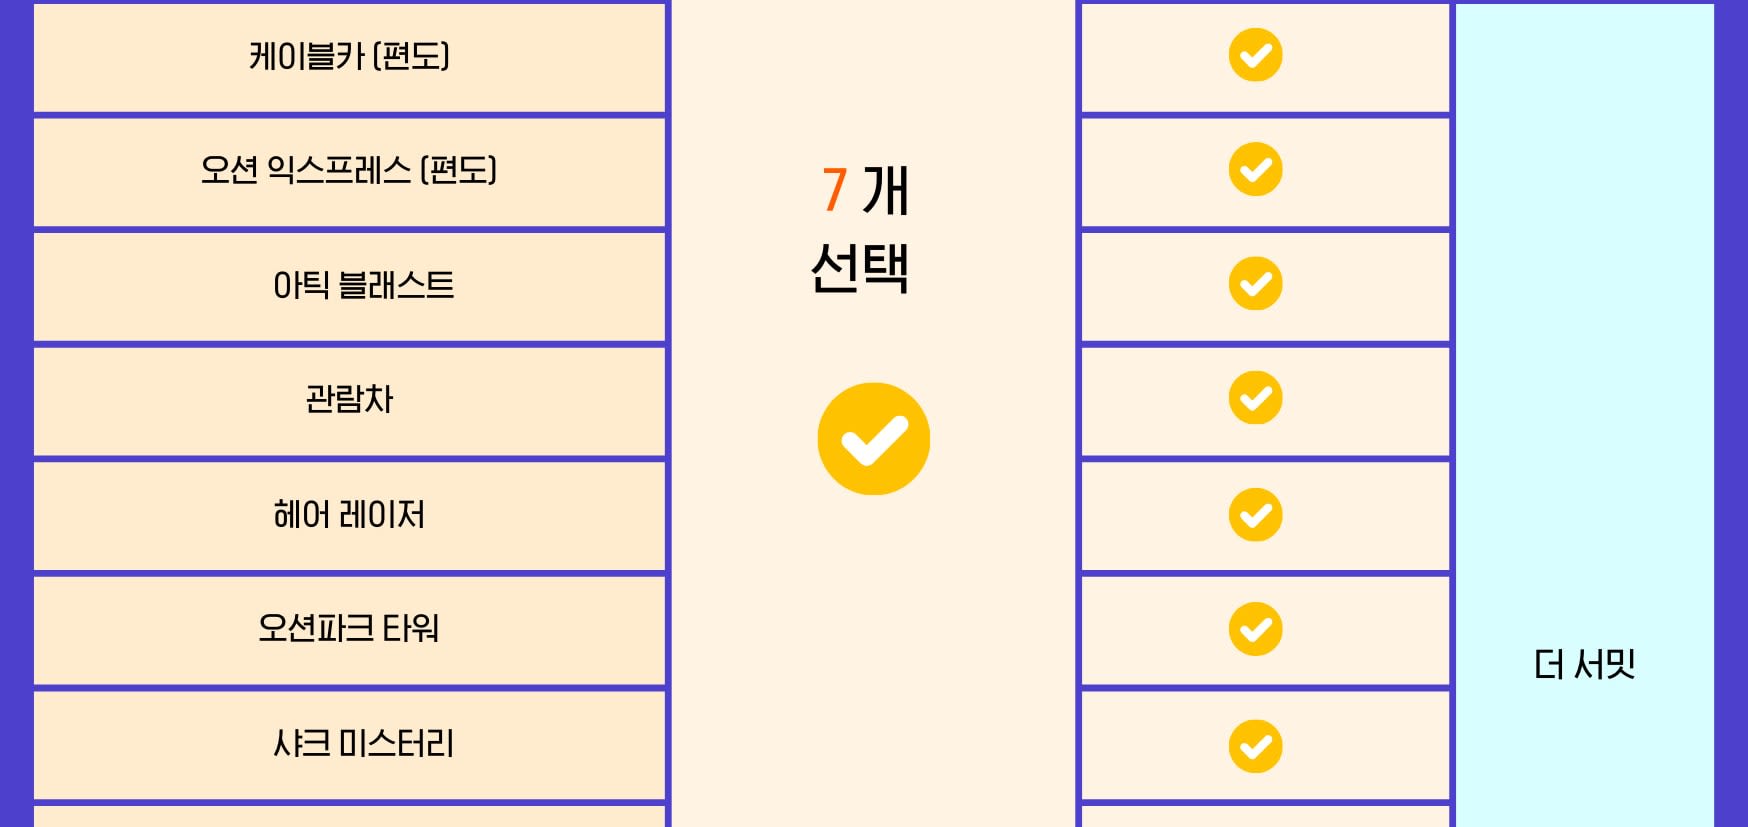Click the 샤크 미스터리 label
Screen dimensions: 1748x827
tap(363, 744)
